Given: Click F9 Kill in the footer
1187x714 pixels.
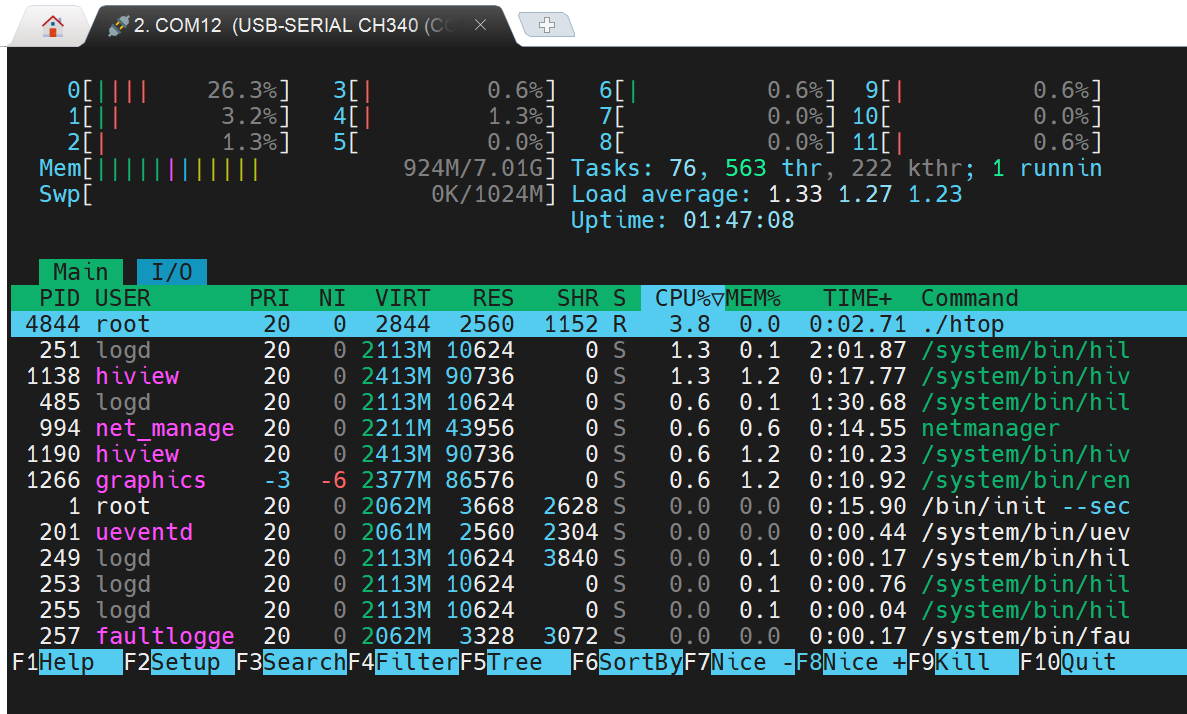Looking at the screenshot, I should [963, 662].
